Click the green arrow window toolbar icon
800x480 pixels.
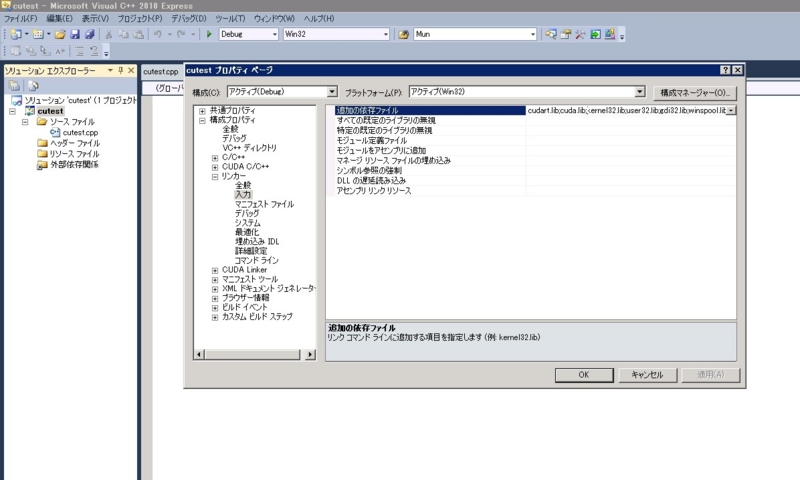pyautogui.click(x=595, y=34)
